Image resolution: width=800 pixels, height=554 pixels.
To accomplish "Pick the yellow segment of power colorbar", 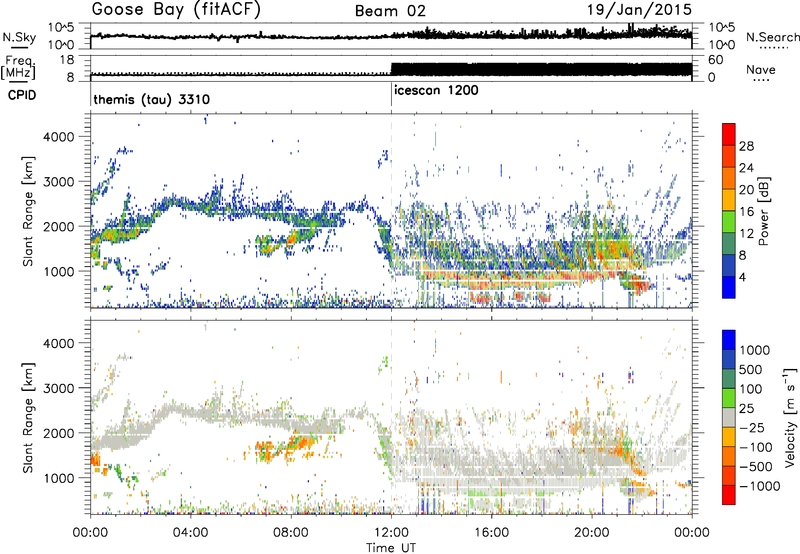I will pyautogui.click(x=729, y=199).
